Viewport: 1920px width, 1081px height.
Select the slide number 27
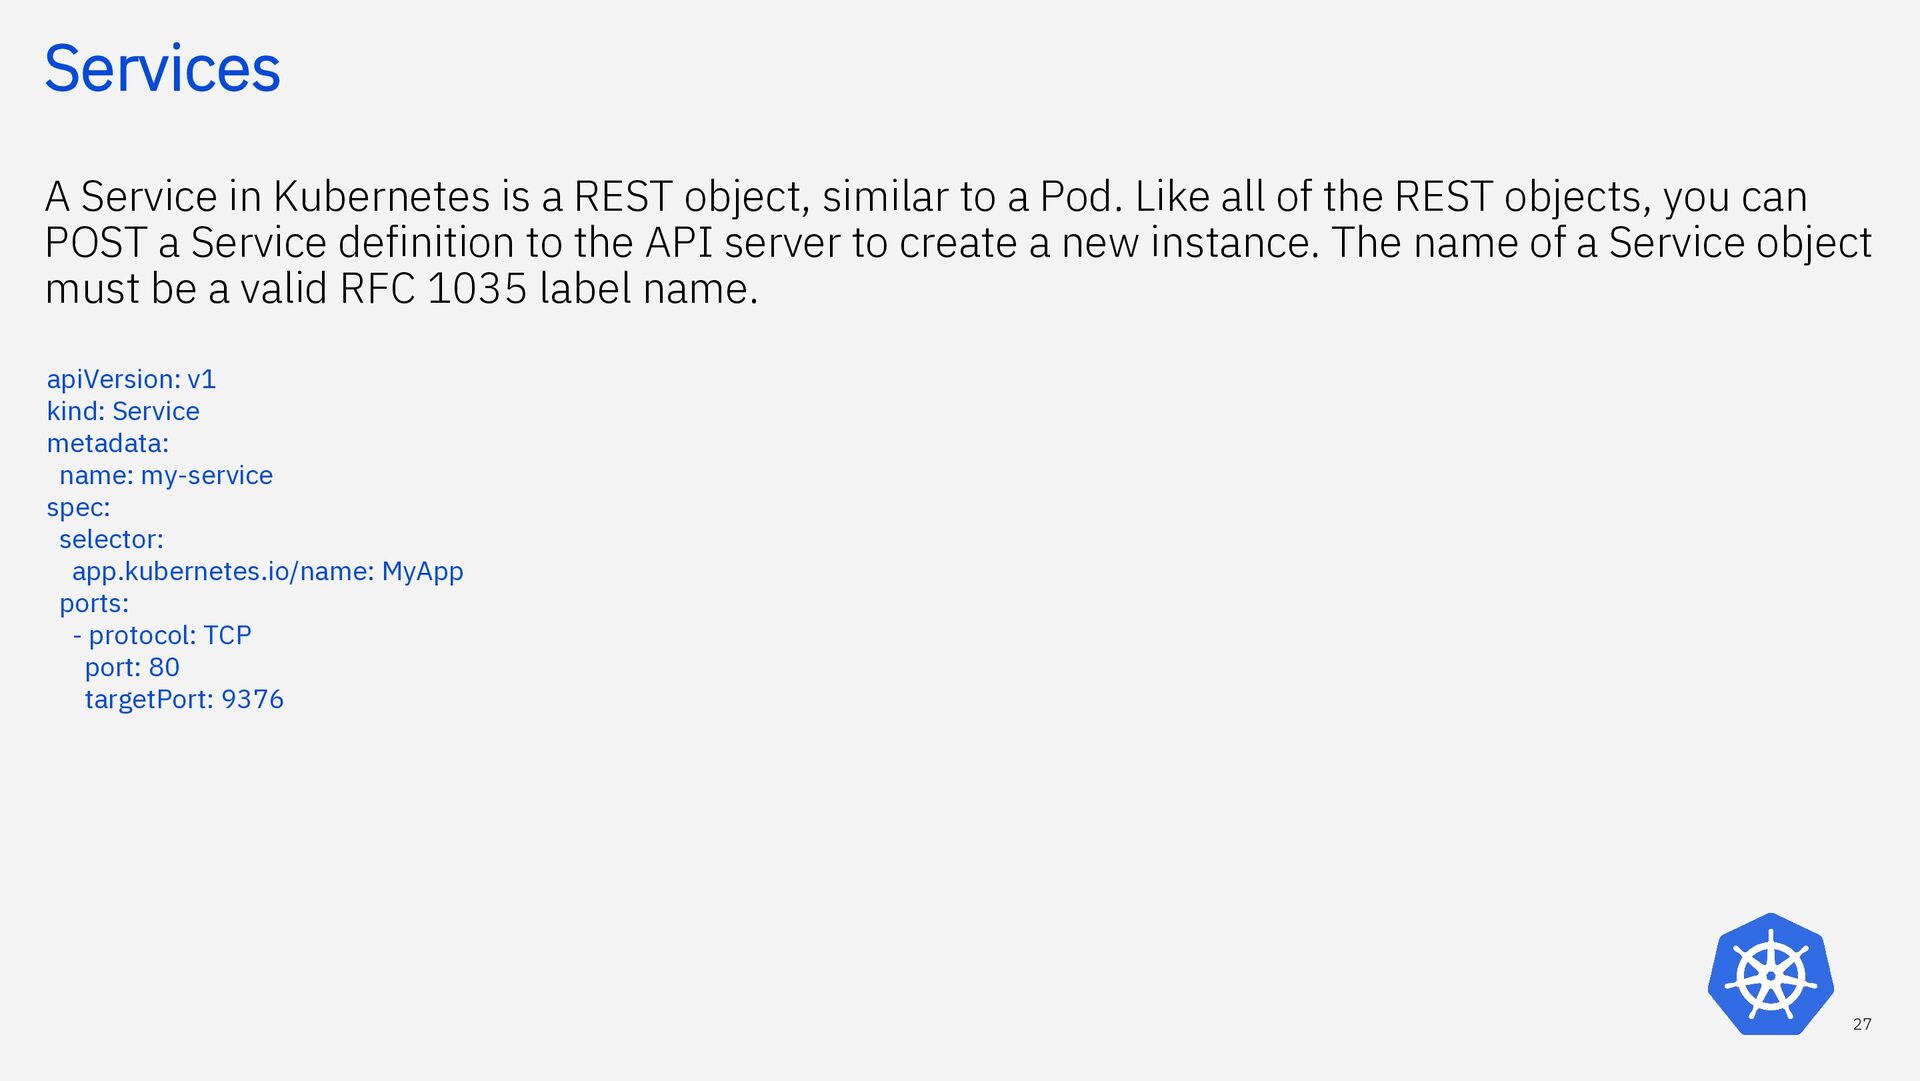pyautogui.click(x=1862, y=1024)
